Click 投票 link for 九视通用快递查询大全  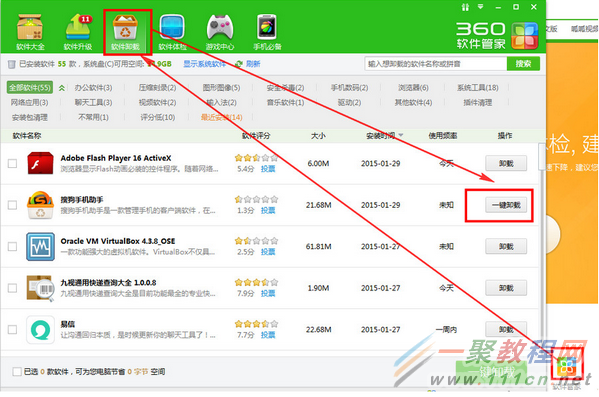click(x=268, y=293)
